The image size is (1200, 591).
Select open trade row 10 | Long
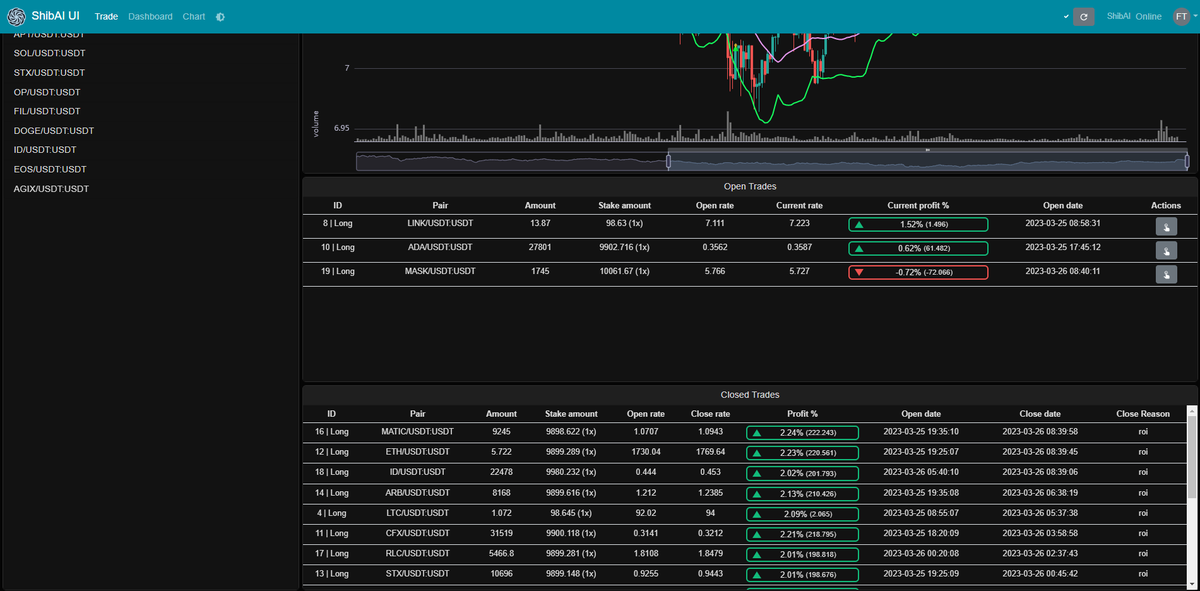(x=749, y=248)
